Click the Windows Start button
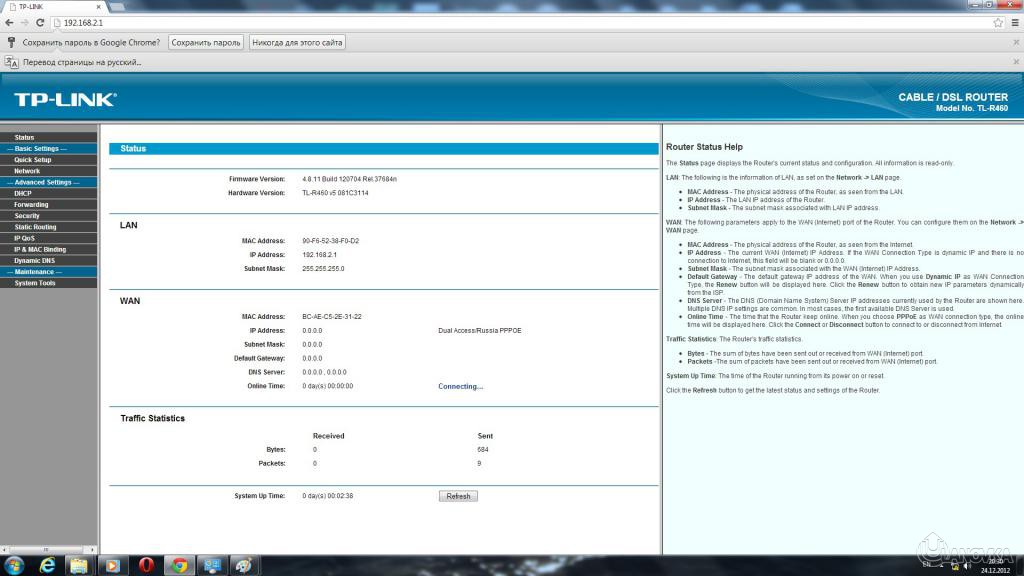The image size is (1024, 576). click(x=14, y=566)
